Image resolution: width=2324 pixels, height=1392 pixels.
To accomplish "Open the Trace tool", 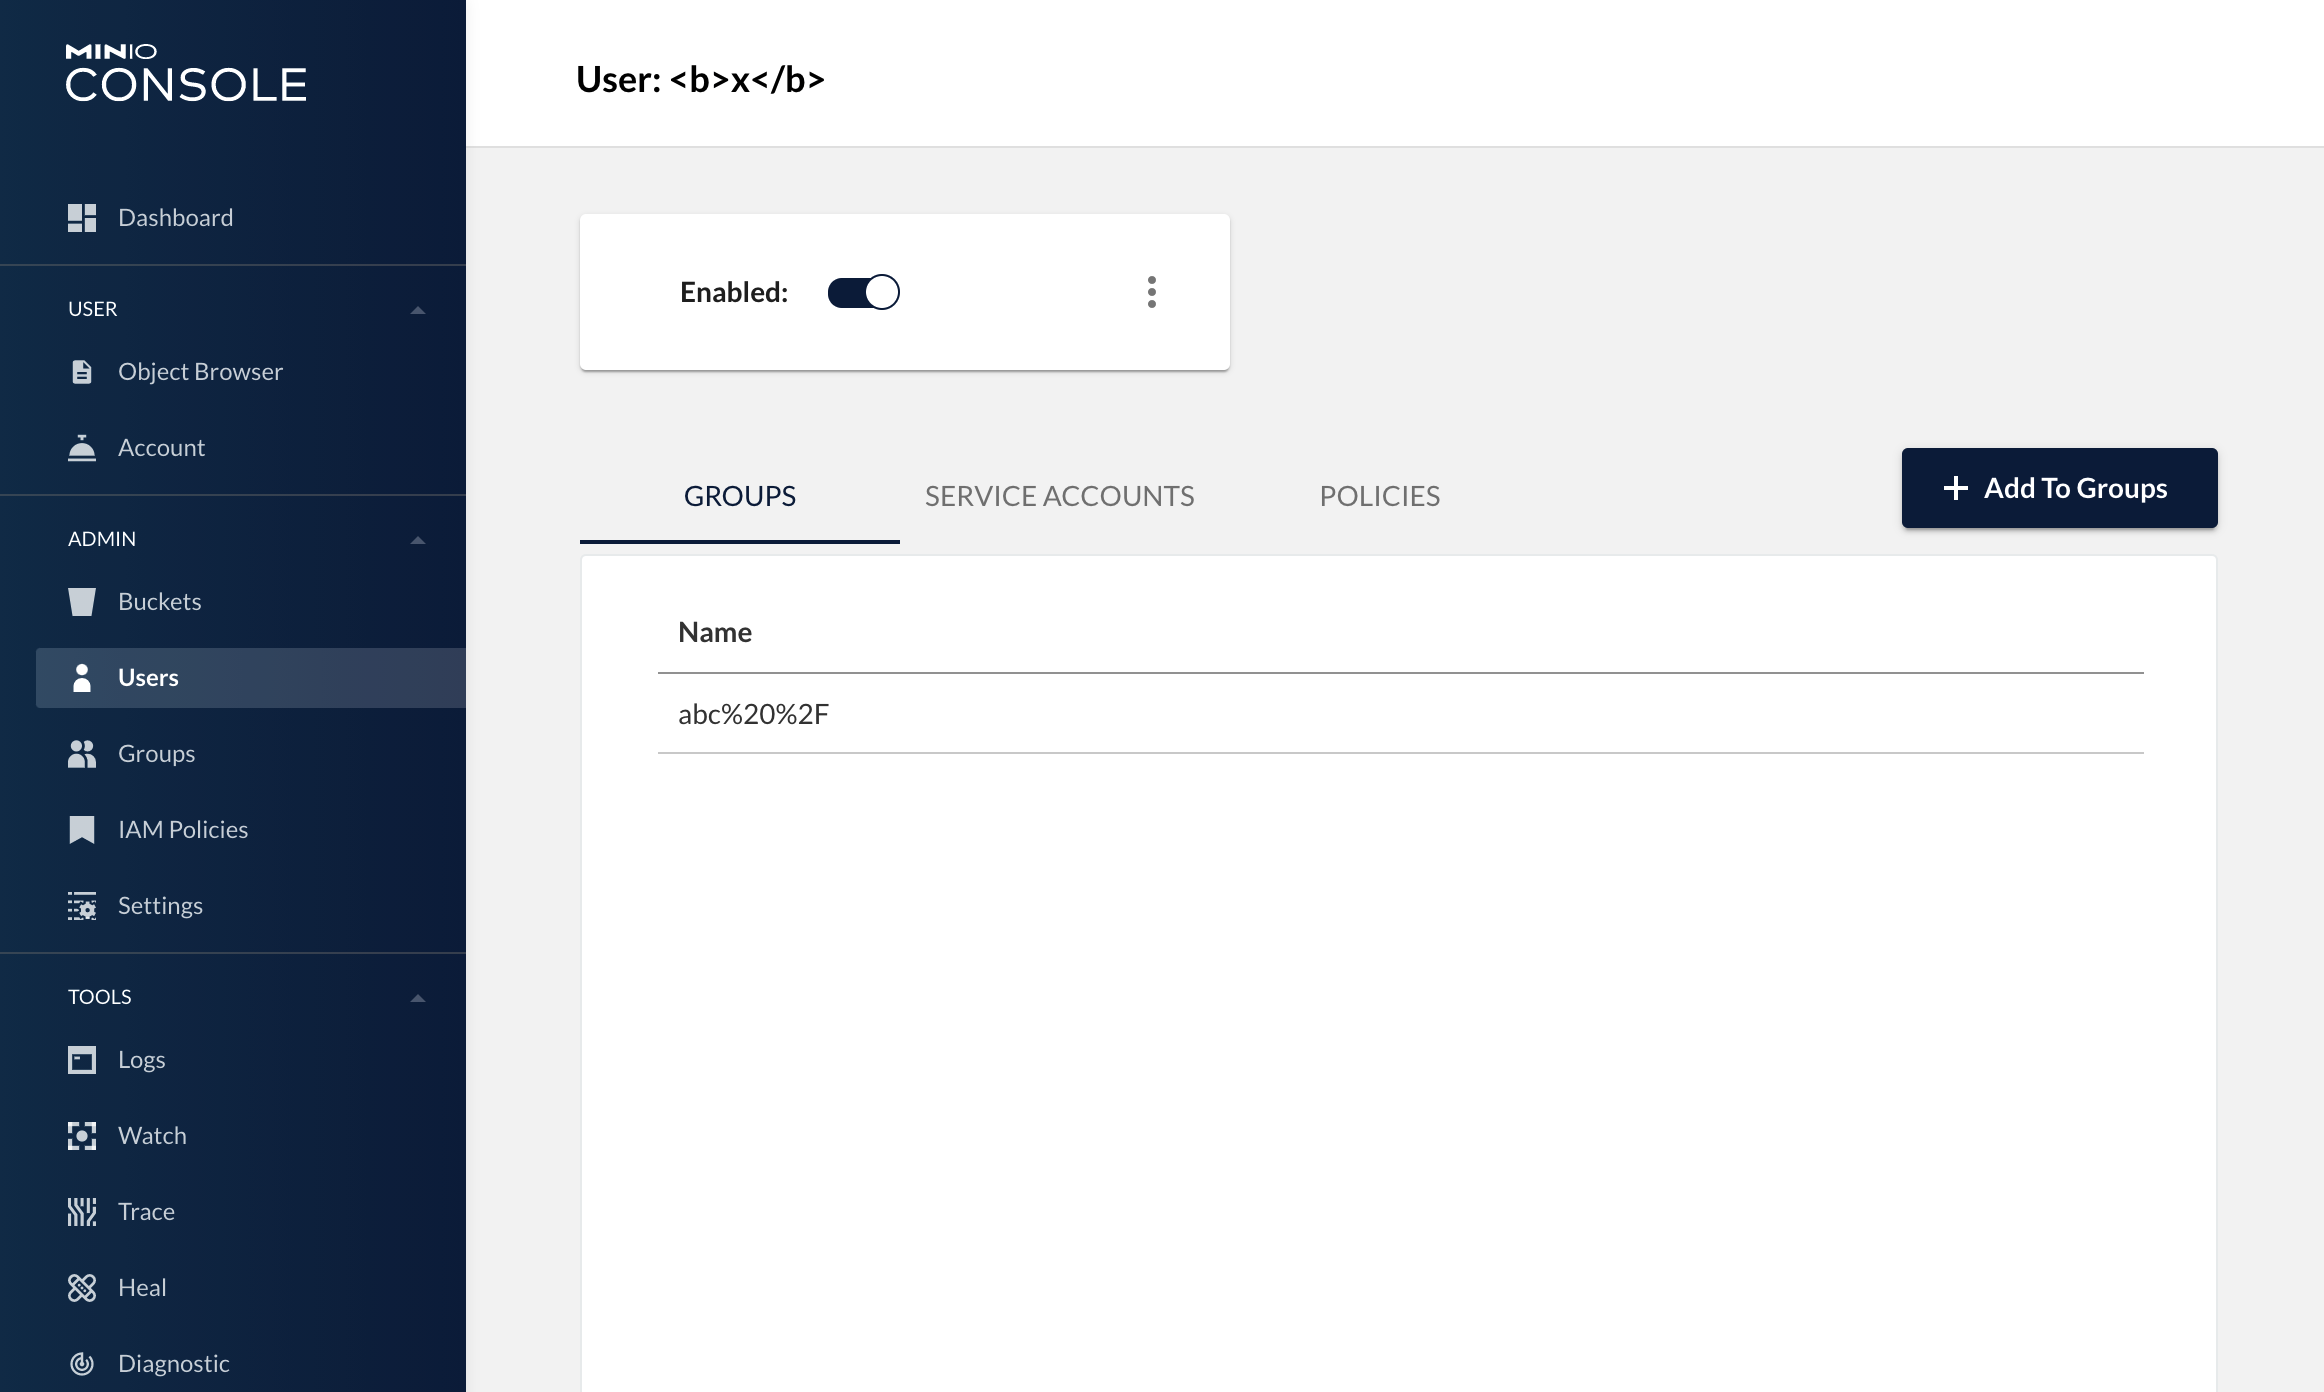I will 250,1212.
